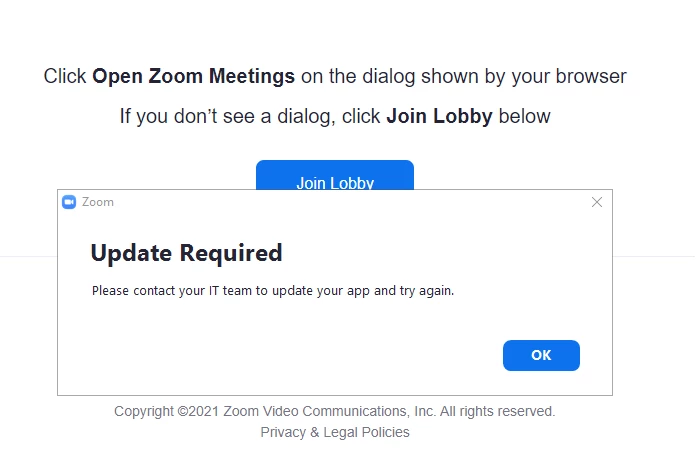
Task: Click 'Zoom Video Communications, Inc.' footer text
Action: coord(329,411)
